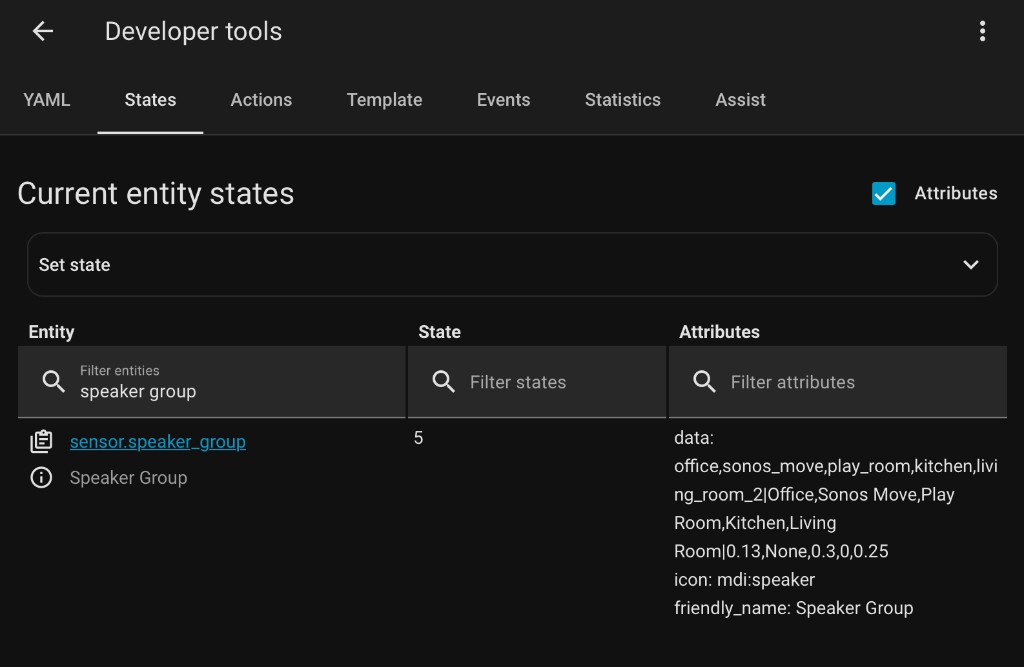Switch to the Actions tab
The image size is (1024, 667).
(261, 100)
